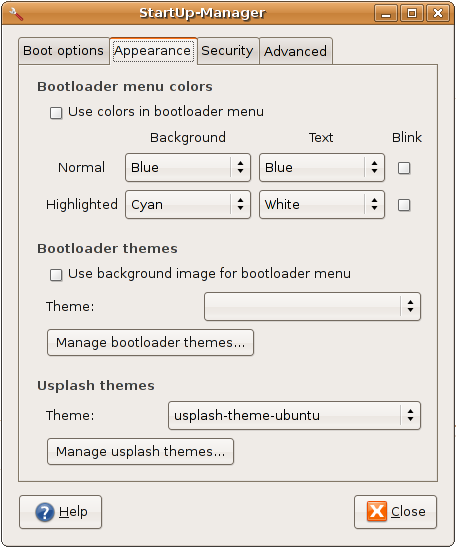This screenshot has width=456, height=548.
Task: Close the window with the title bar X
Action: coord(438,14)
